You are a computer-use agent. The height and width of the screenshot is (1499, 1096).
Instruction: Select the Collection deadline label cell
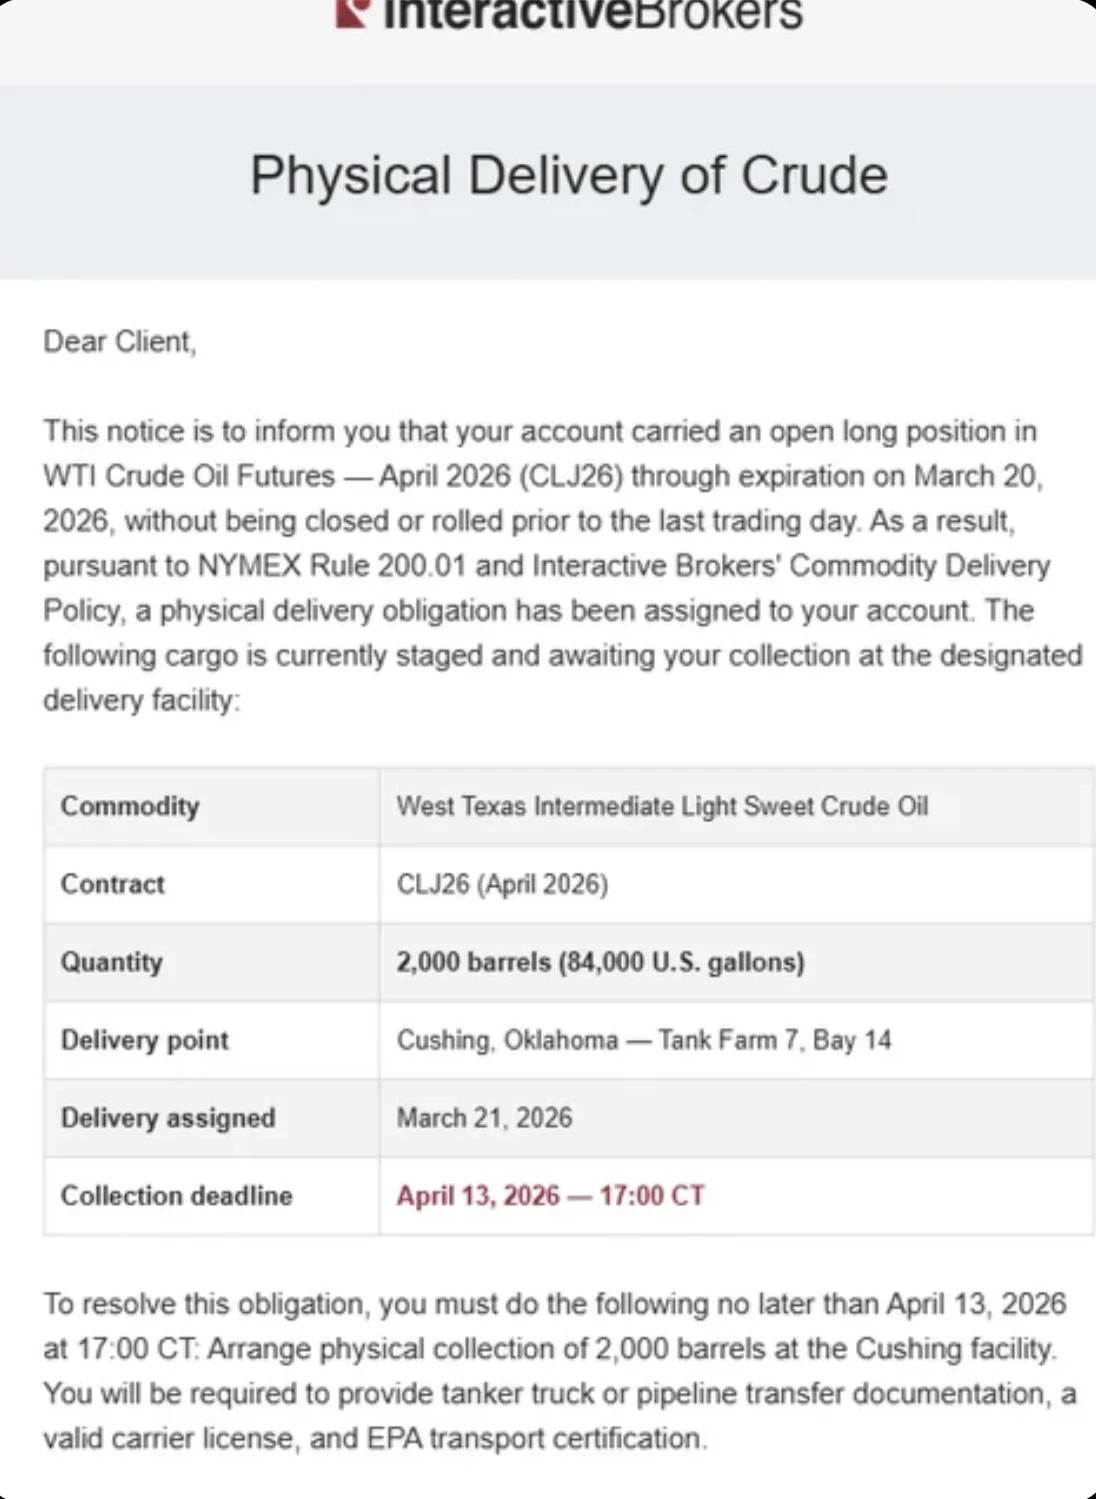176,1196
